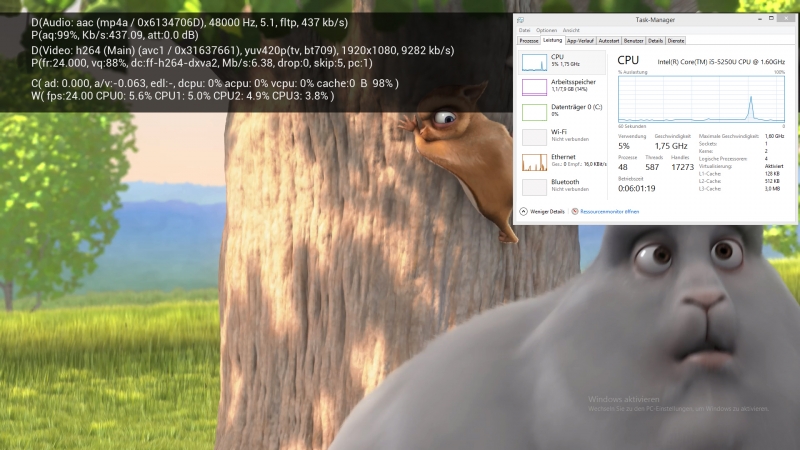Click the 5% Verwendung value
The image size is (800, 450).
(623, 146)
